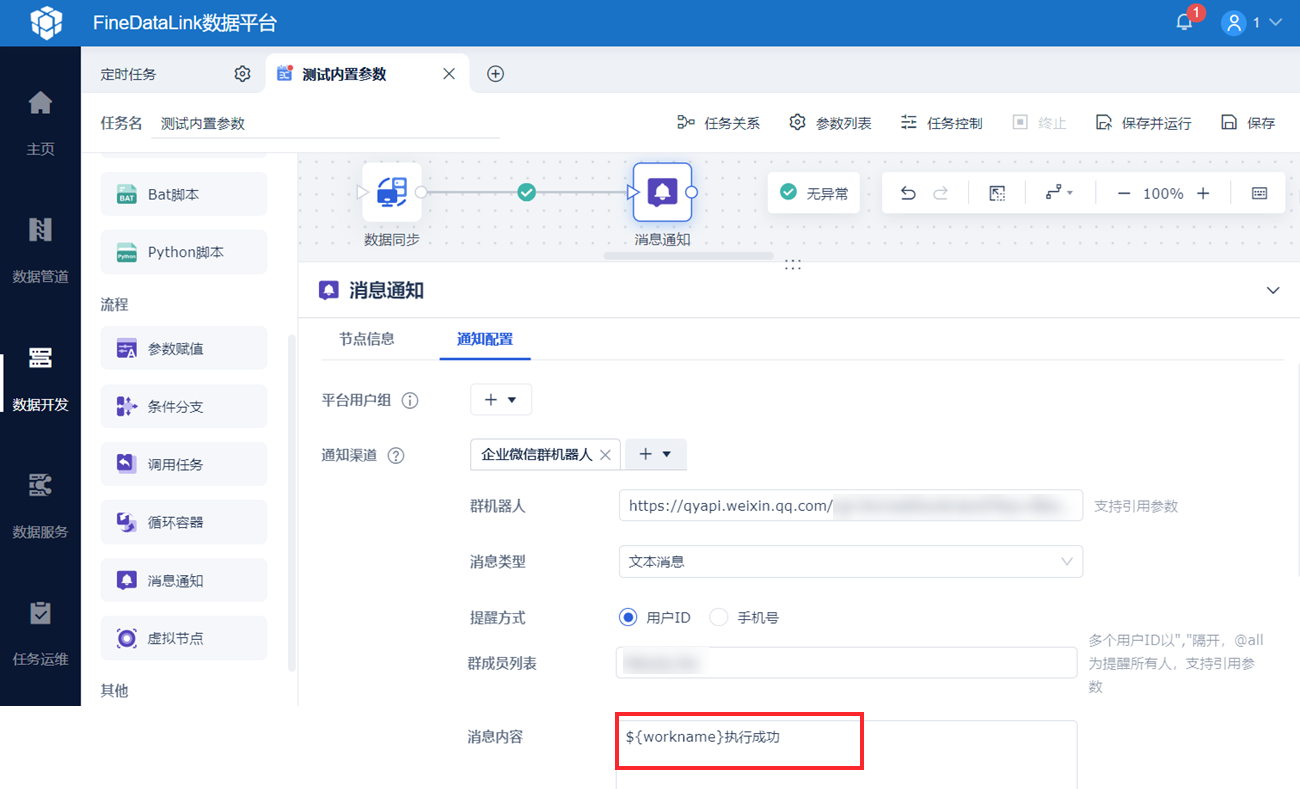The image size is (1300, 789).
Task: Open 任务运维 in the sidebar
Action: [40, 633]
